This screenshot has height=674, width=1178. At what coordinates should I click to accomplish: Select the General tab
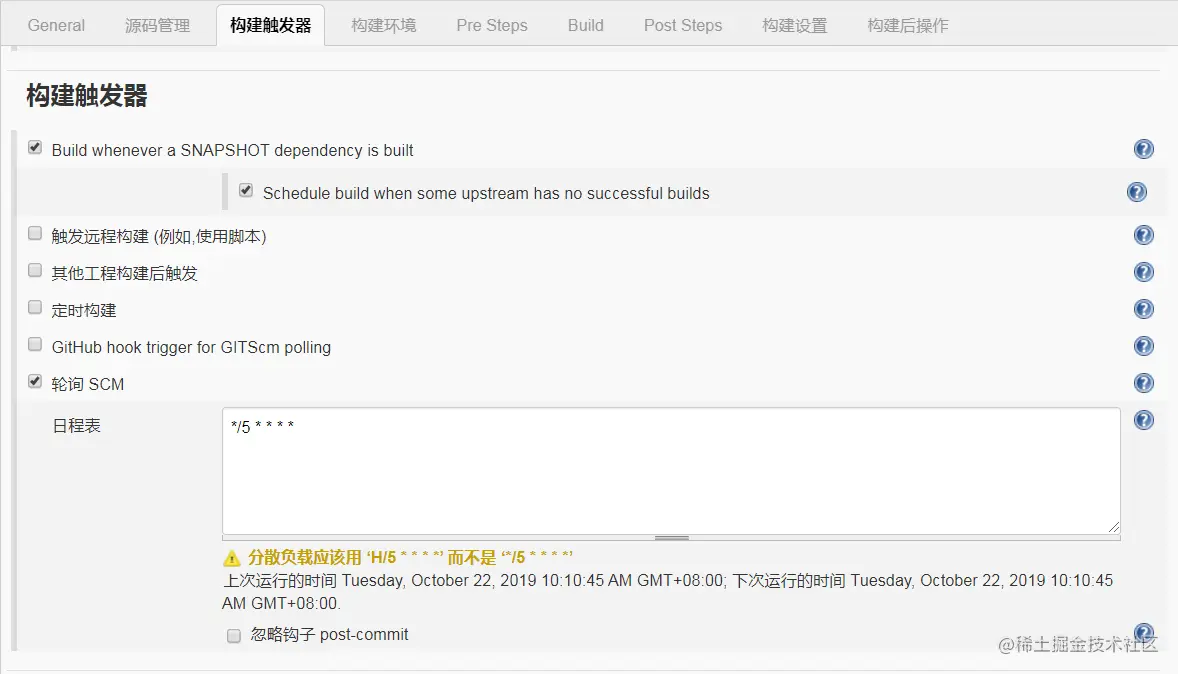point(56,26)
